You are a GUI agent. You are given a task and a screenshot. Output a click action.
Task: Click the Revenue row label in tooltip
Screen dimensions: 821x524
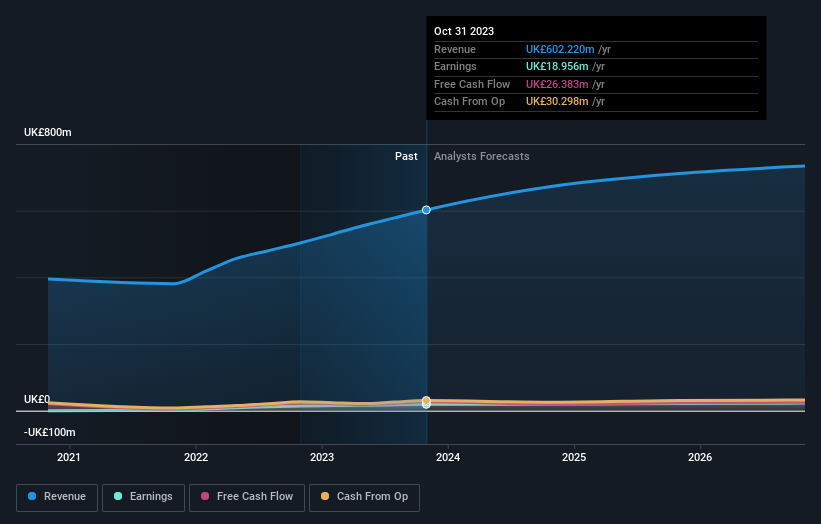(455, 49)
